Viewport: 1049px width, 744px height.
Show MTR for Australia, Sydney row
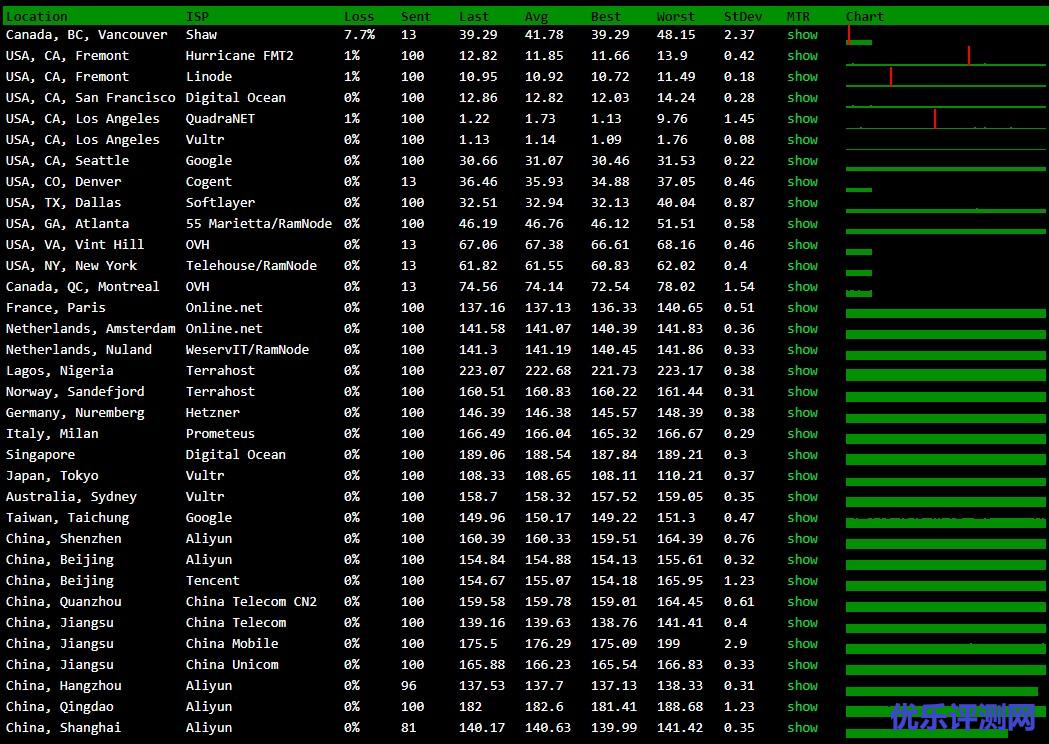pyautogui.click(x=802, y=496)
